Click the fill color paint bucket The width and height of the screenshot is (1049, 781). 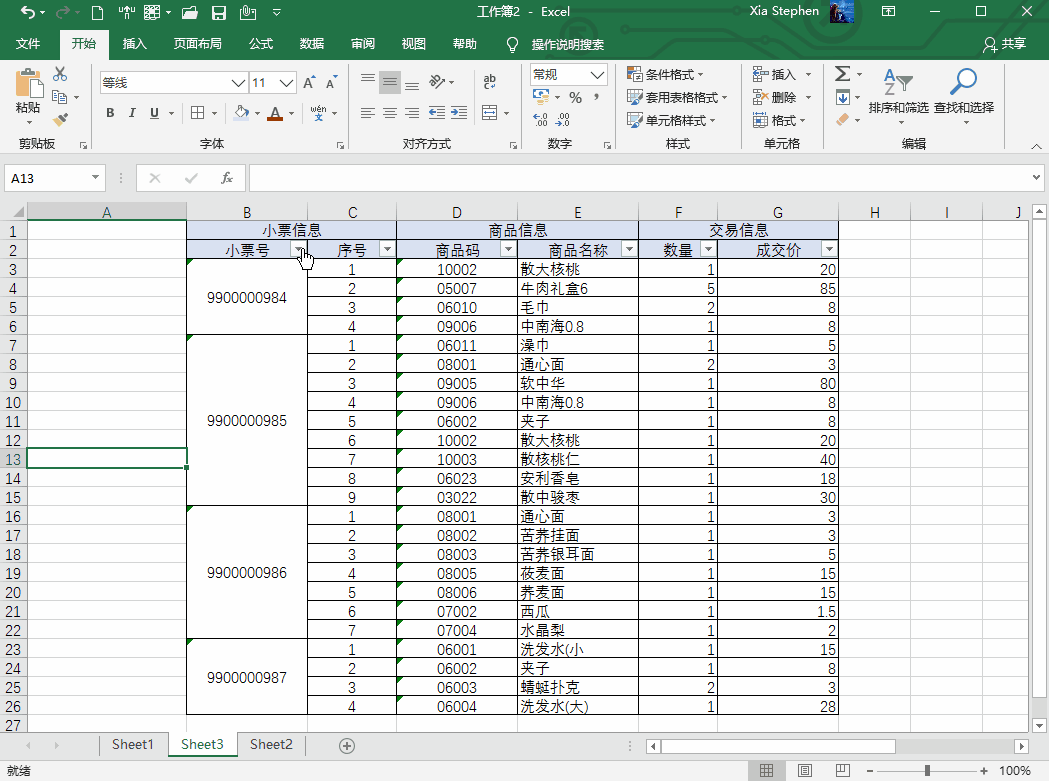[x=242, y=113]
